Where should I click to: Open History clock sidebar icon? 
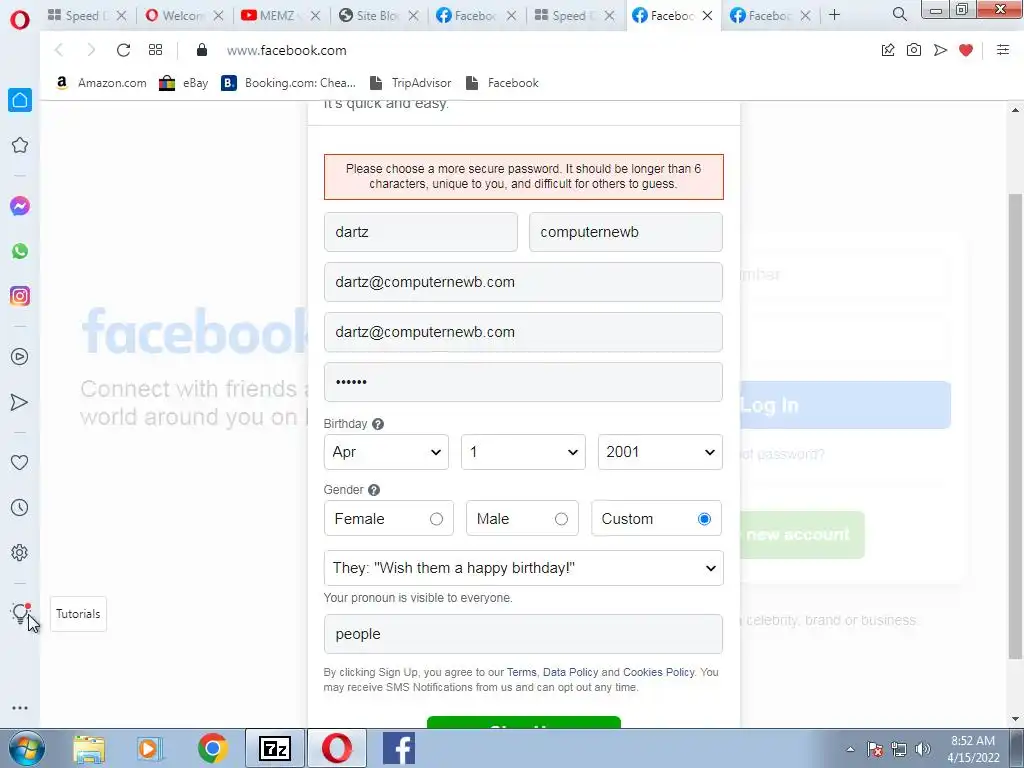[20, 507]
